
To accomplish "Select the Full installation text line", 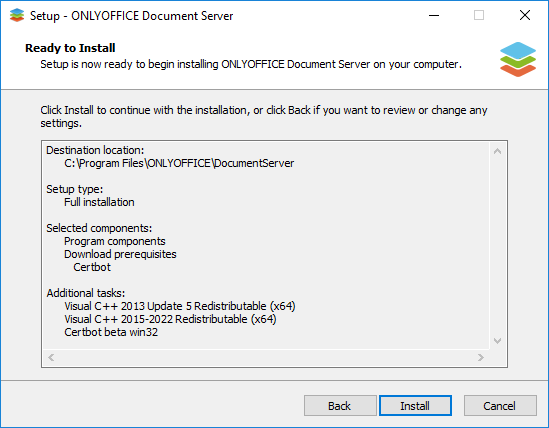I will pos(99,202).
